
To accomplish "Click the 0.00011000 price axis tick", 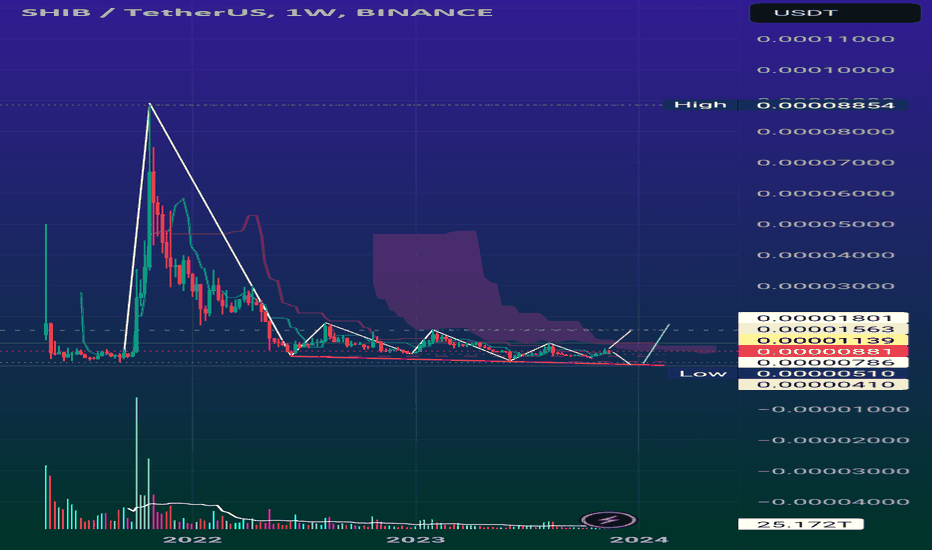I will point(826,39).
